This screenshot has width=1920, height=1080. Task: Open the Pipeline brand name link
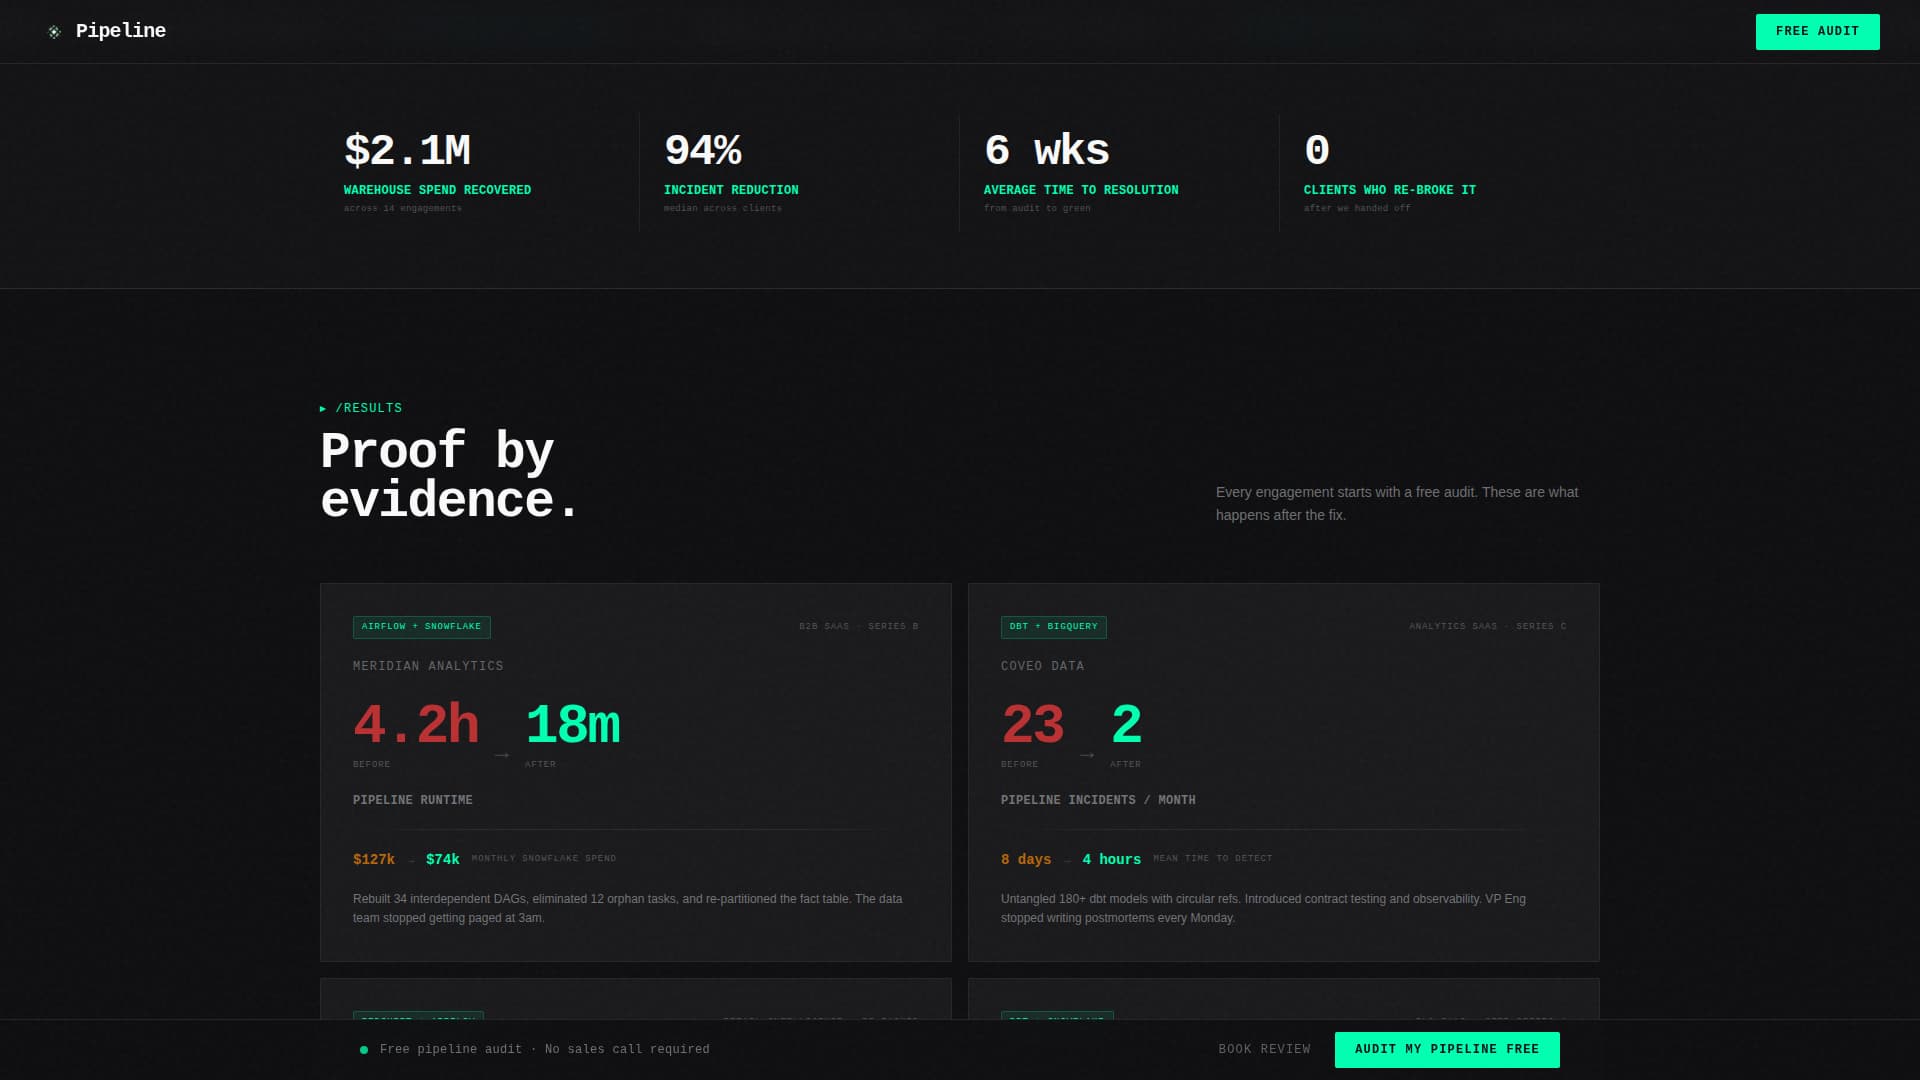(121, 31)
